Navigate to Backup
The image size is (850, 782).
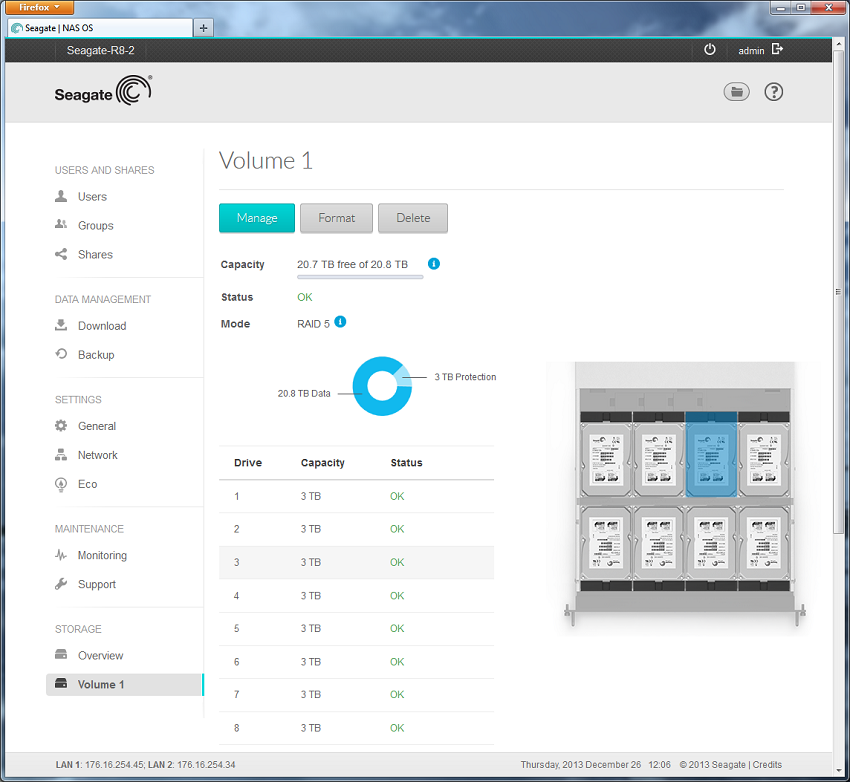click(96, 355)
